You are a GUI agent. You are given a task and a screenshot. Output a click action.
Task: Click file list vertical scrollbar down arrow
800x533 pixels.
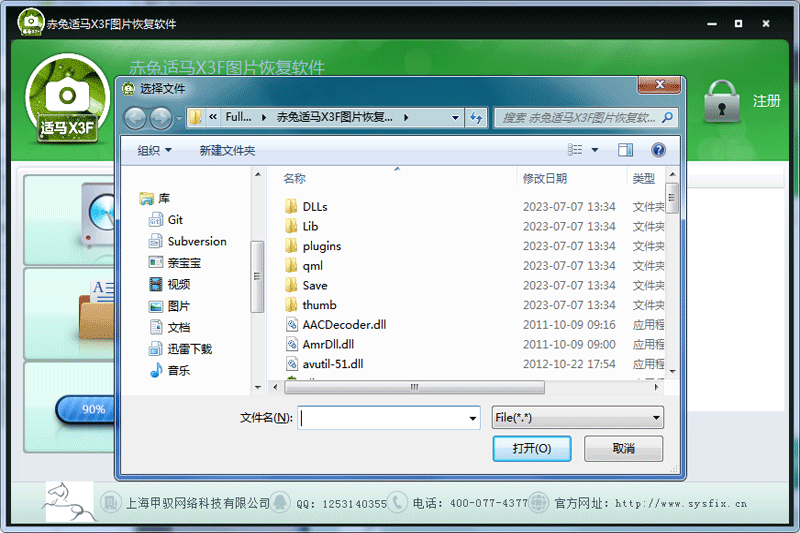point(672,371)
